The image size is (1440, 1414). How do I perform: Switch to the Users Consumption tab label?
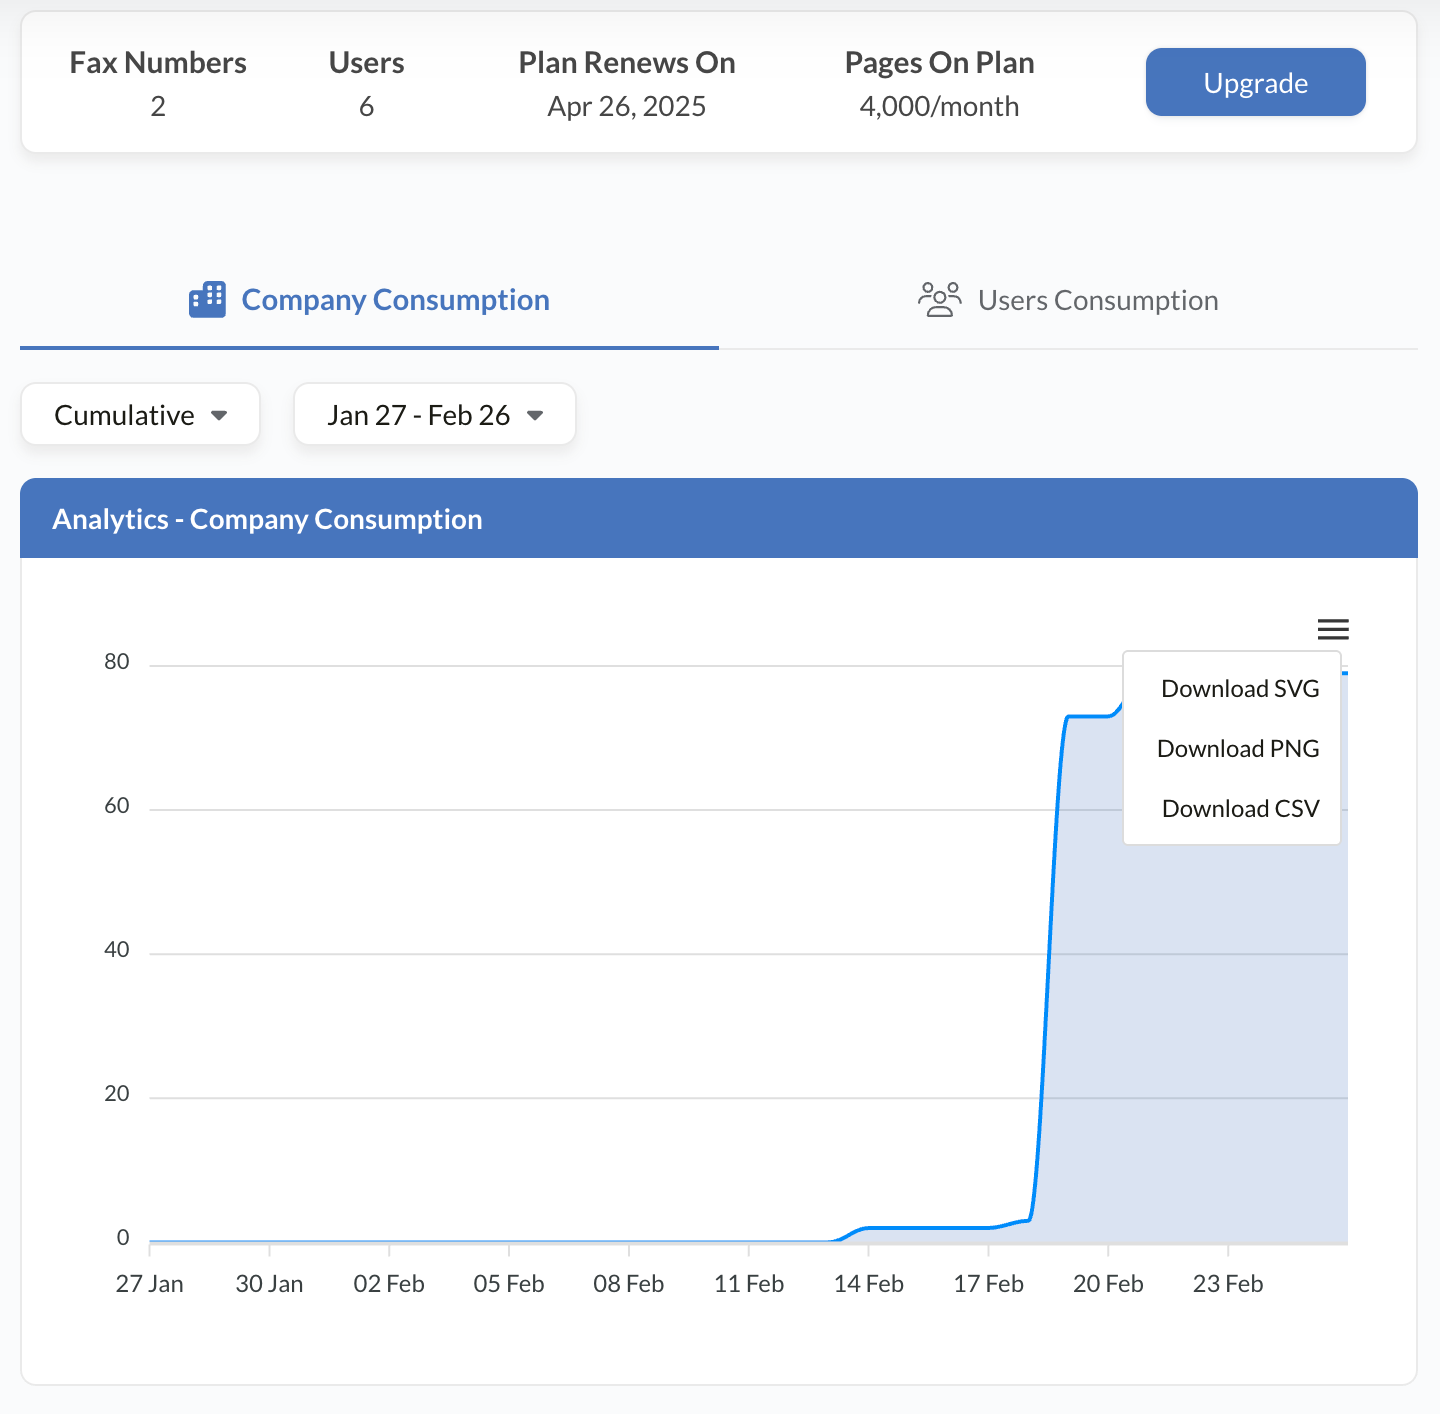coord(1097,301)
